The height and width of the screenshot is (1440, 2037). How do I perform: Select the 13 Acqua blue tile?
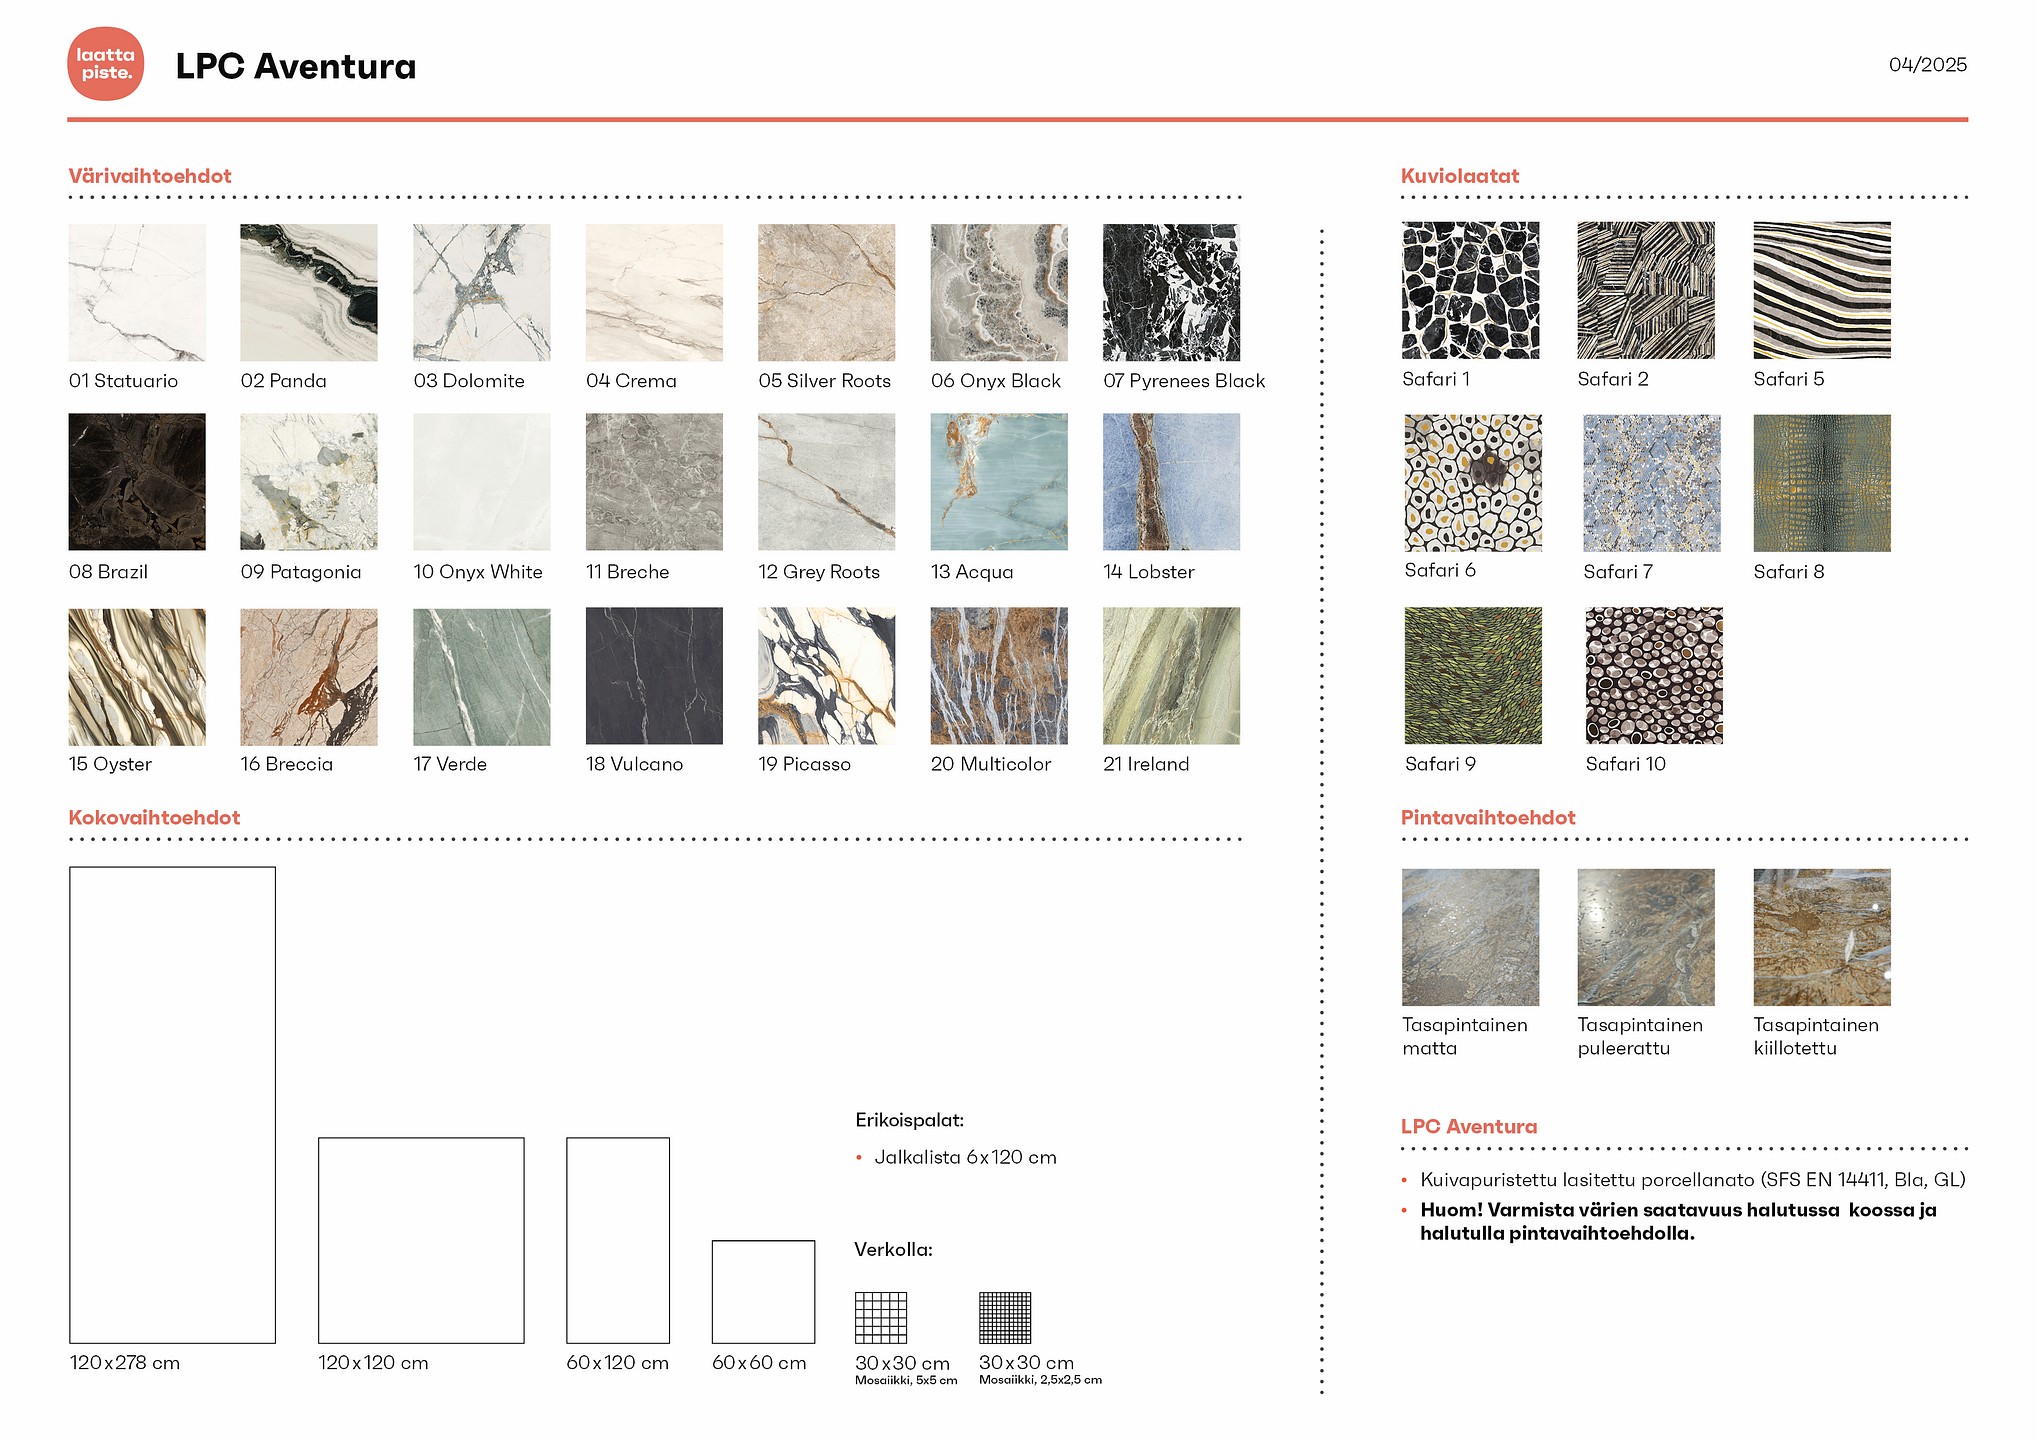coord(999,482)
